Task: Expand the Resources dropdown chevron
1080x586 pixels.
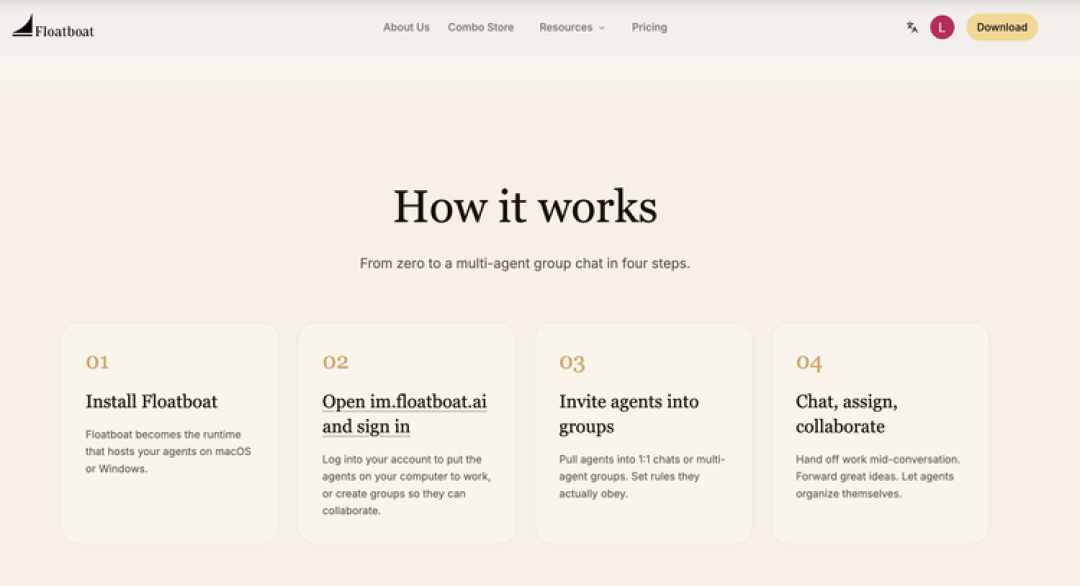Action: coord(601,28)
